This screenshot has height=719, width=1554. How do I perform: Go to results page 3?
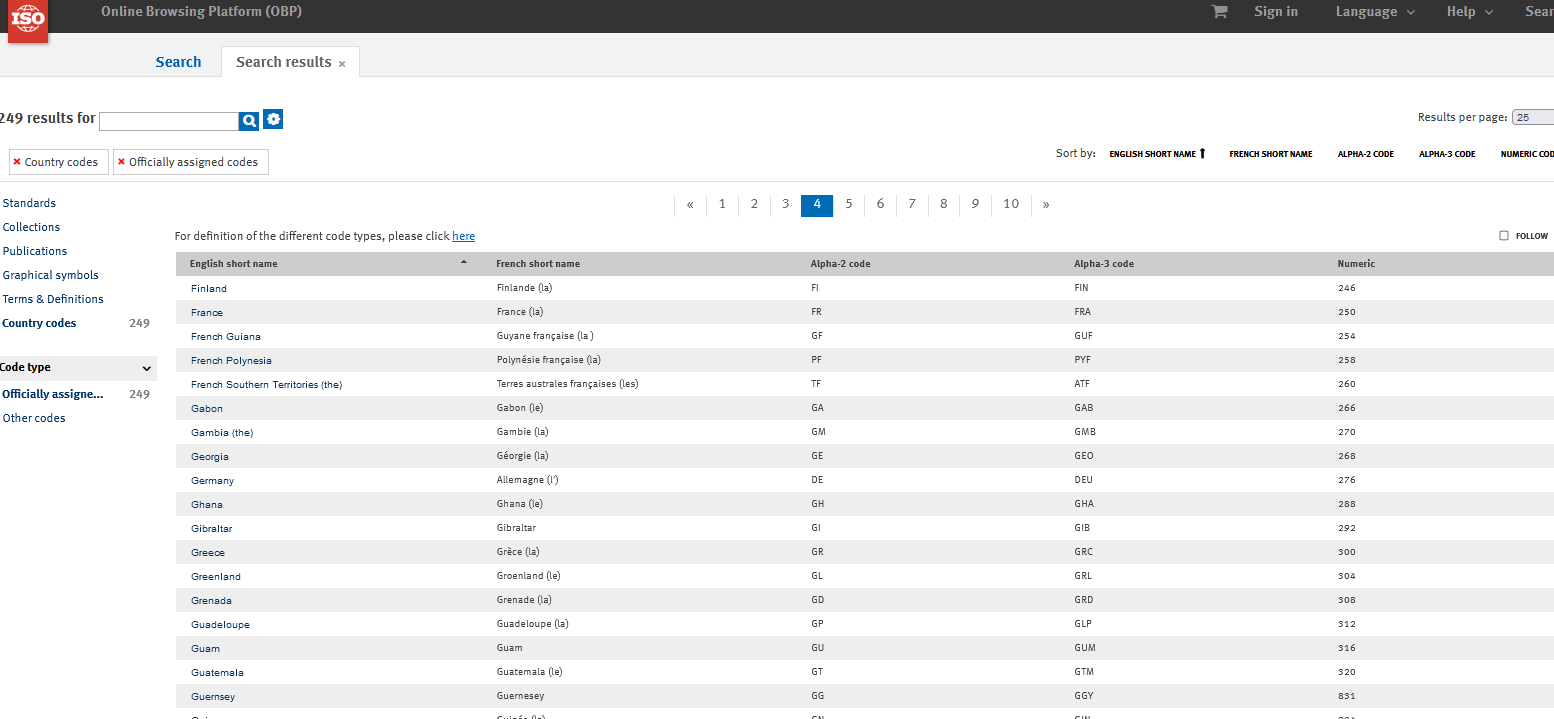[x=786, y=204]
